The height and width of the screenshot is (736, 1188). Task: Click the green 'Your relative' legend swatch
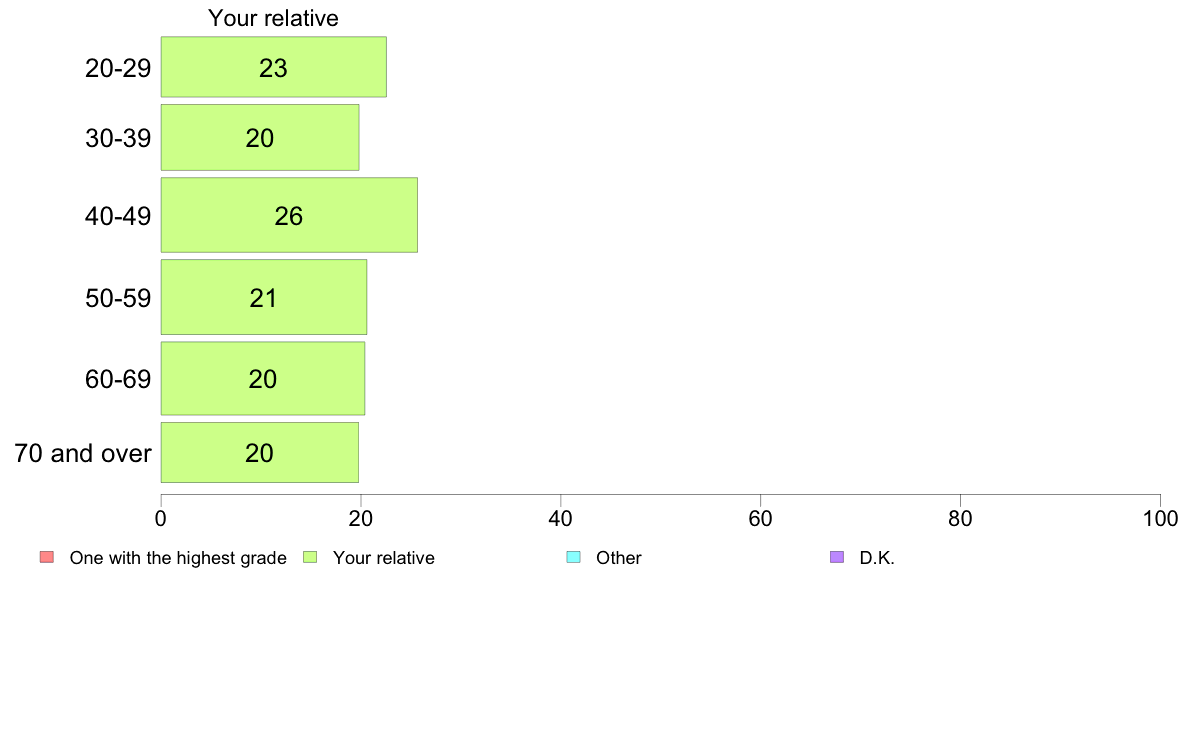310,557
